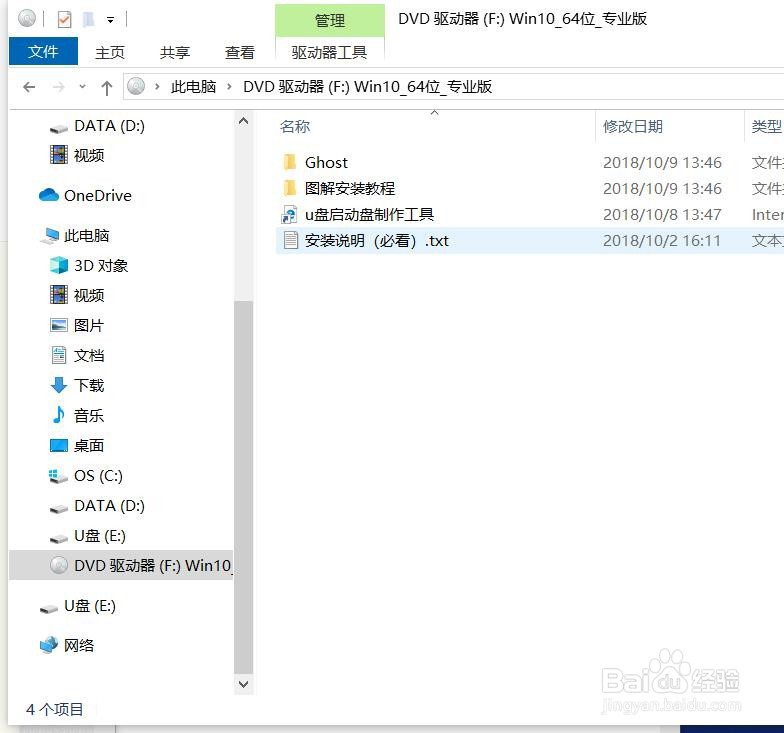Click the 音乐 note icon
784x733 pixels.
59,414
